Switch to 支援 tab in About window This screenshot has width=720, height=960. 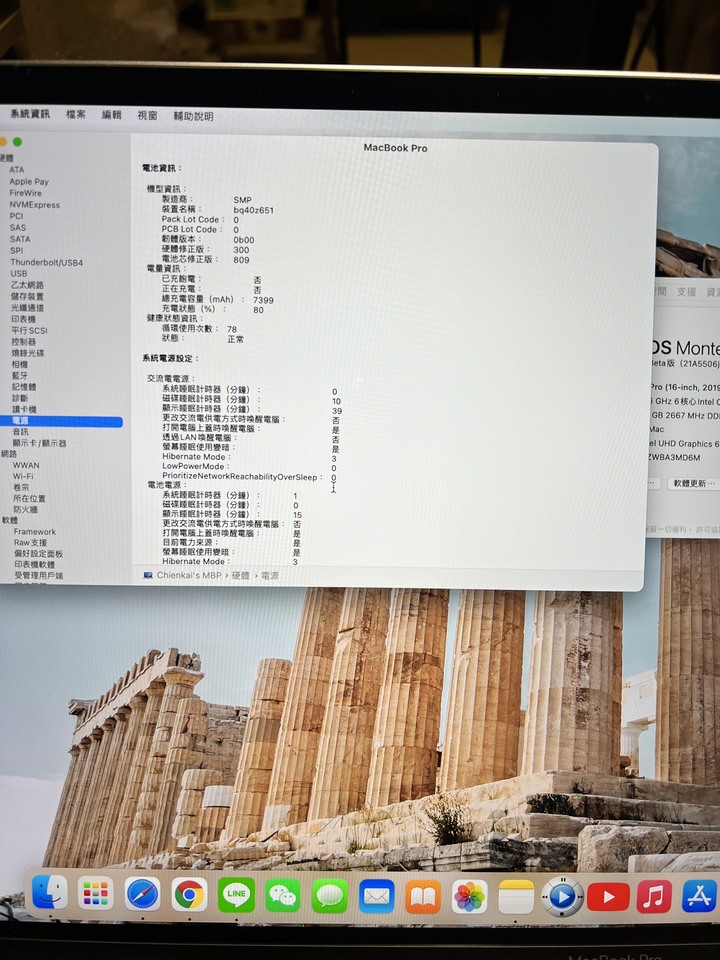pyautogui.click(x=686, y=292)
